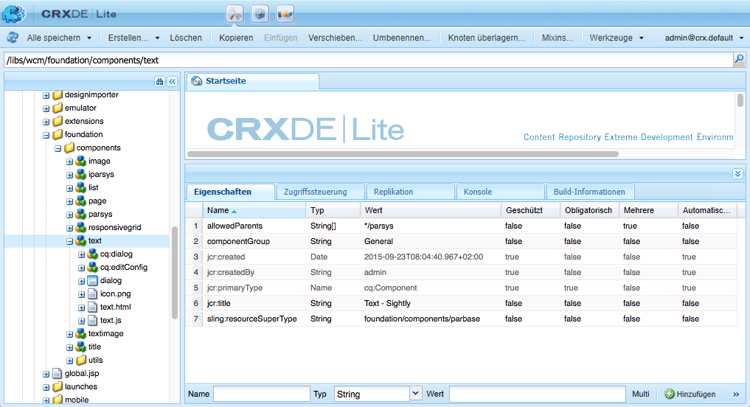Click the Umbenennen... button
Screen dimensions: 750x407
tap(402, 38)
